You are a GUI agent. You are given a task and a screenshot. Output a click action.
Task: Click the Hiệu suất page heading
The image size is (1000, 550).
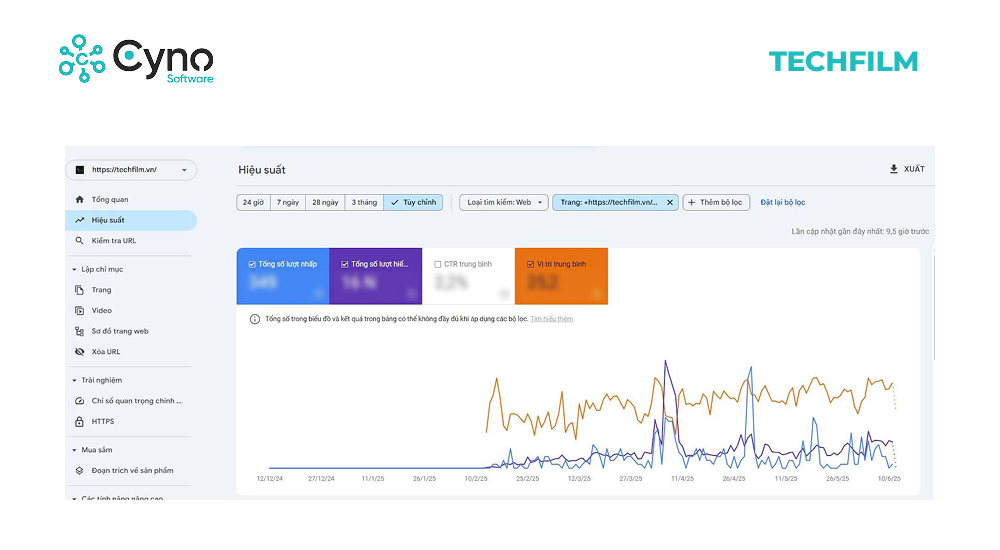[x=262, y=170]
